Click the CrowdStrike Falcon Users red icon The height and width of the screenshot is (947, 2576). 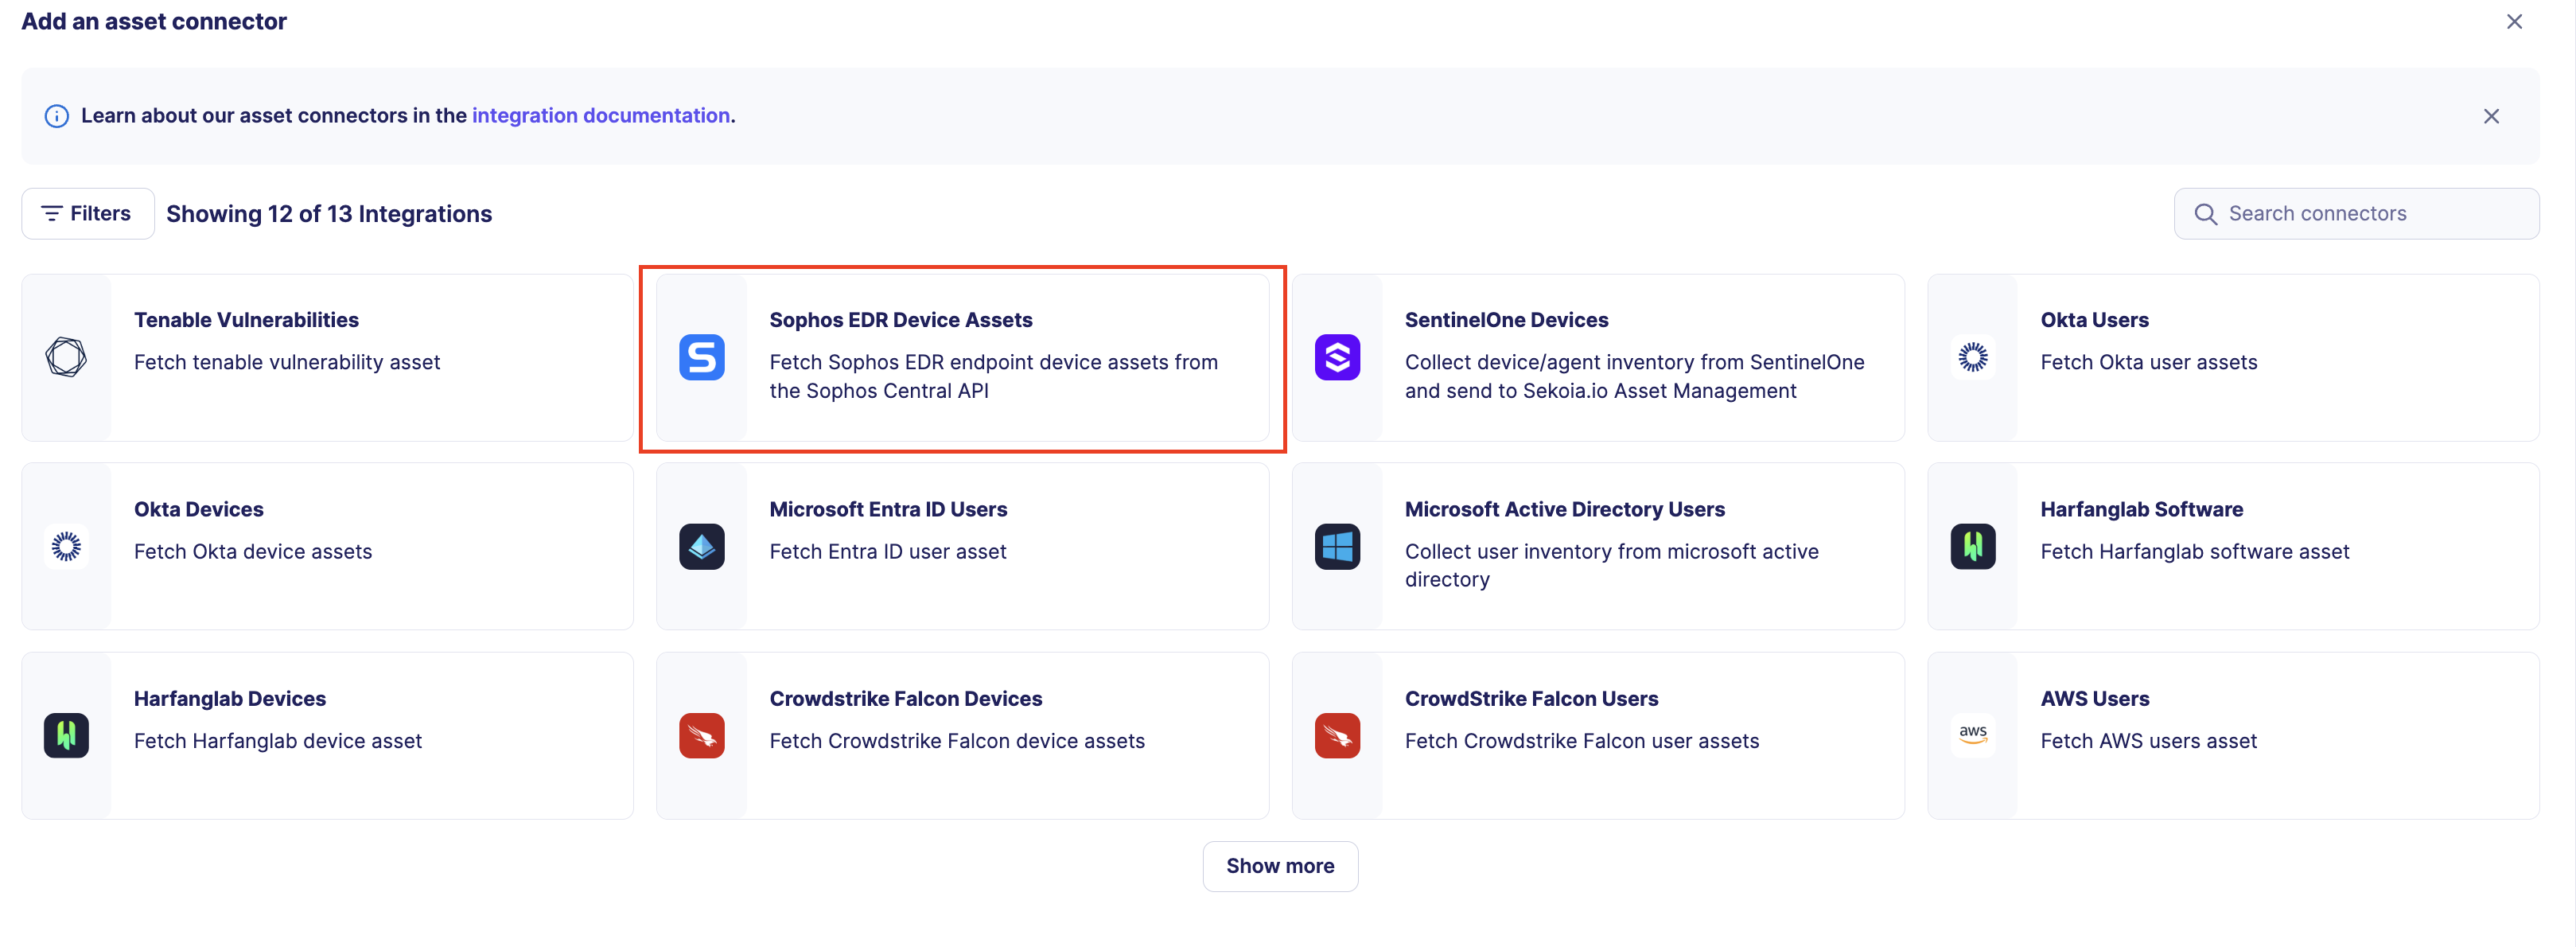click(x=1337, y=735)
